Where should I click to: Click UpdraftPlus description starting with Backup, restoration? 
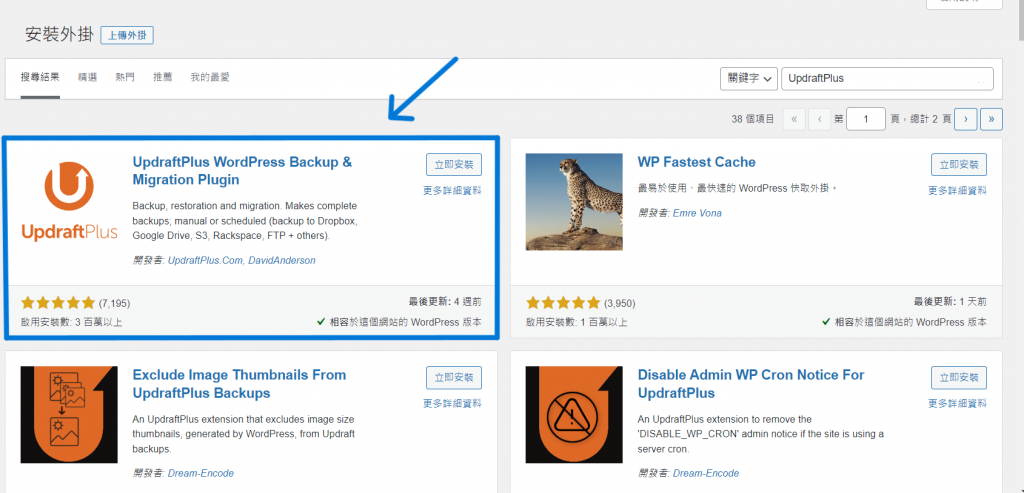245,220
